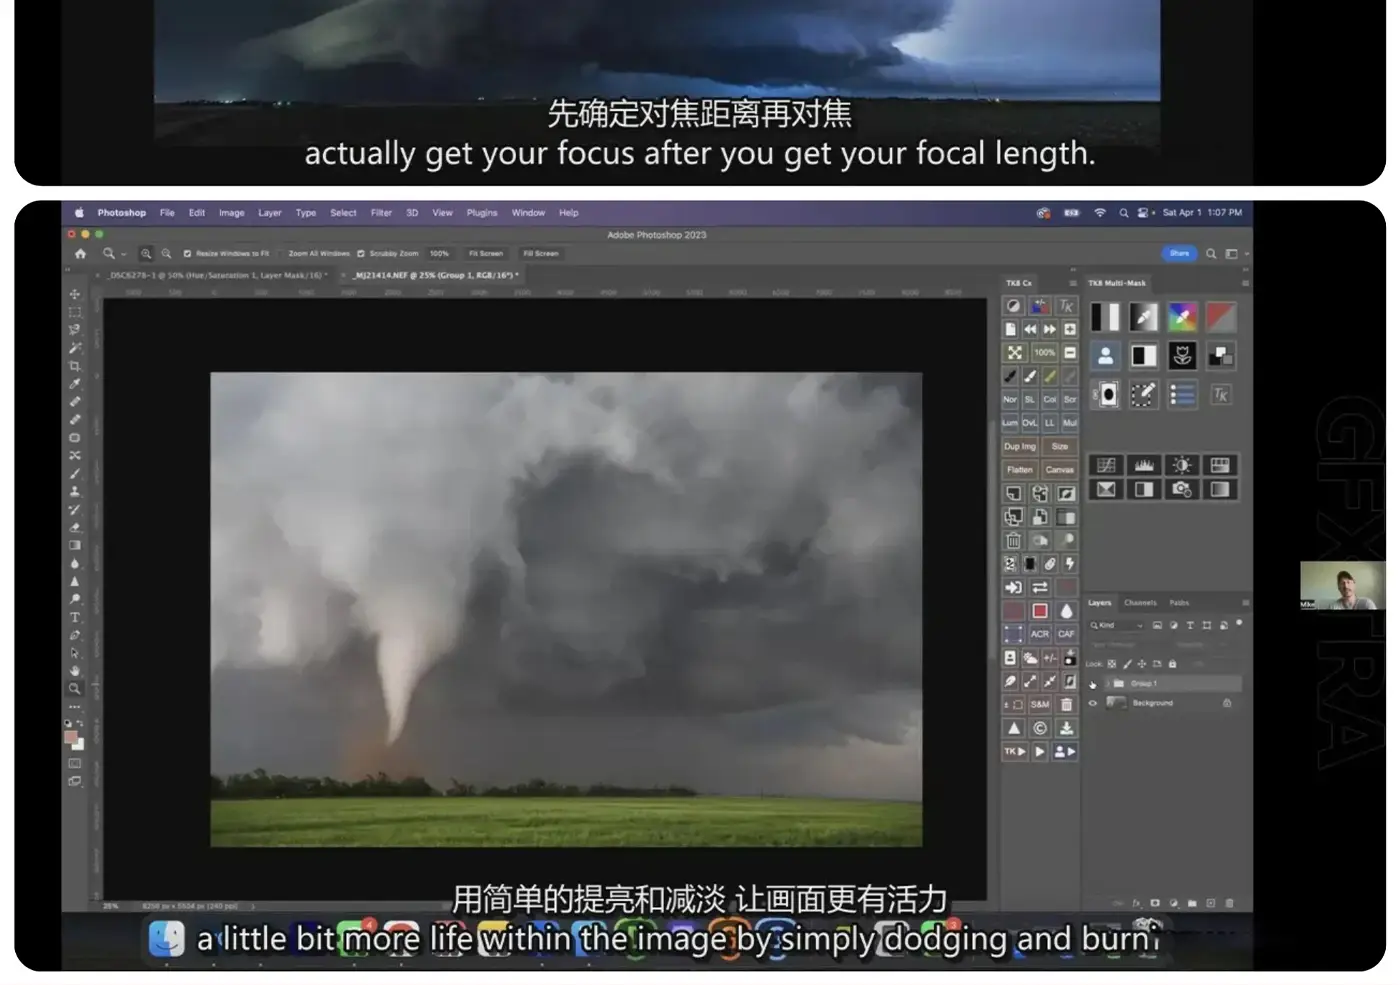Open the Layers panel options menu
Viewport: 1400px width, 985px height.
tap(1245, 603)
